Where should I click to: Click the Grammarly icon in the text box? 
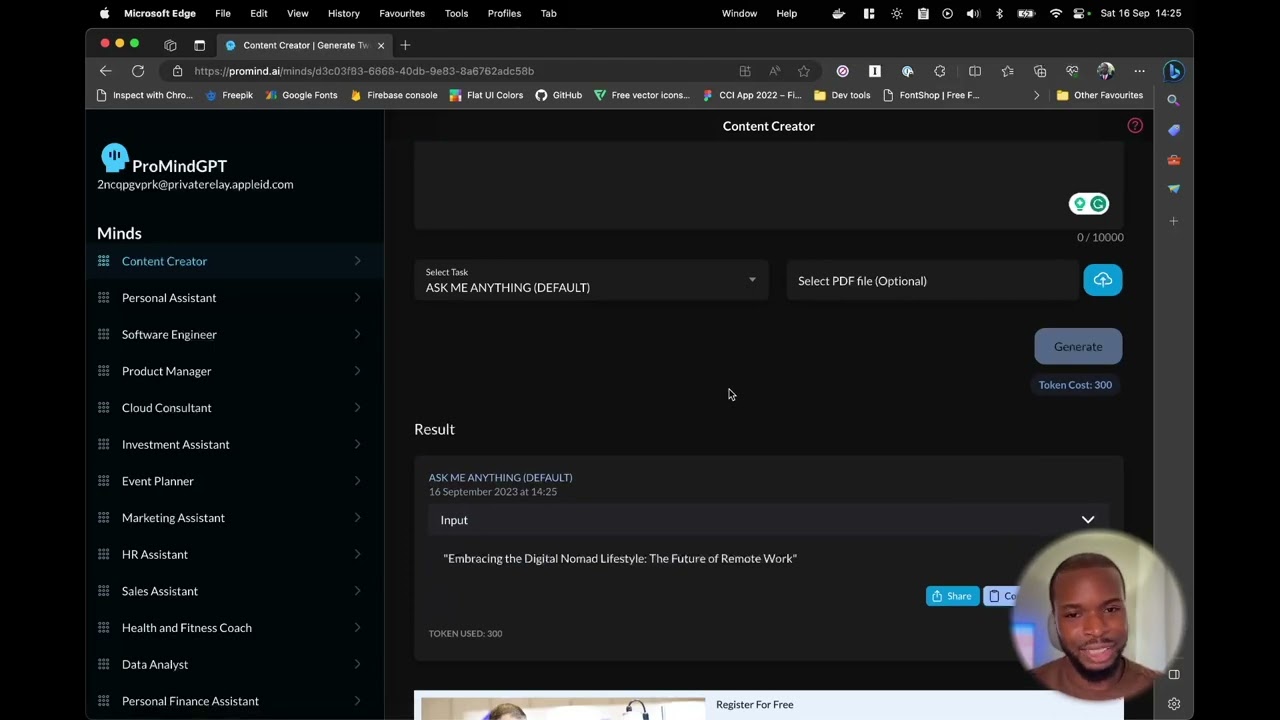1099,204
